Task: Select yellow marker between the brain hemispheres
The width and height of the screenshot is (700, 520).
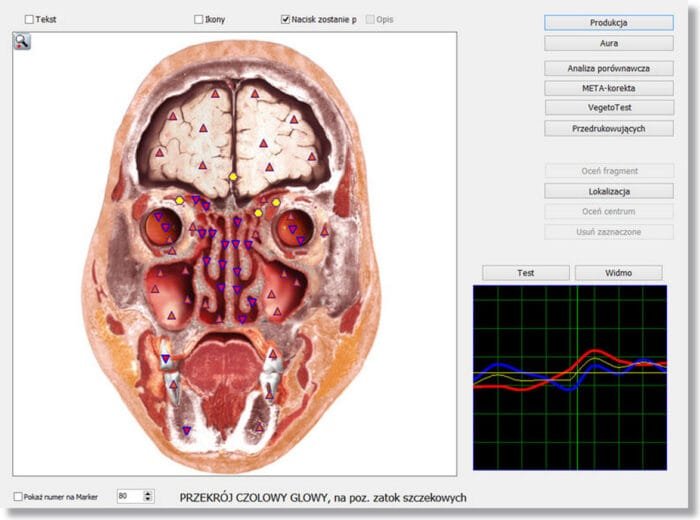Action: [233, 177]
